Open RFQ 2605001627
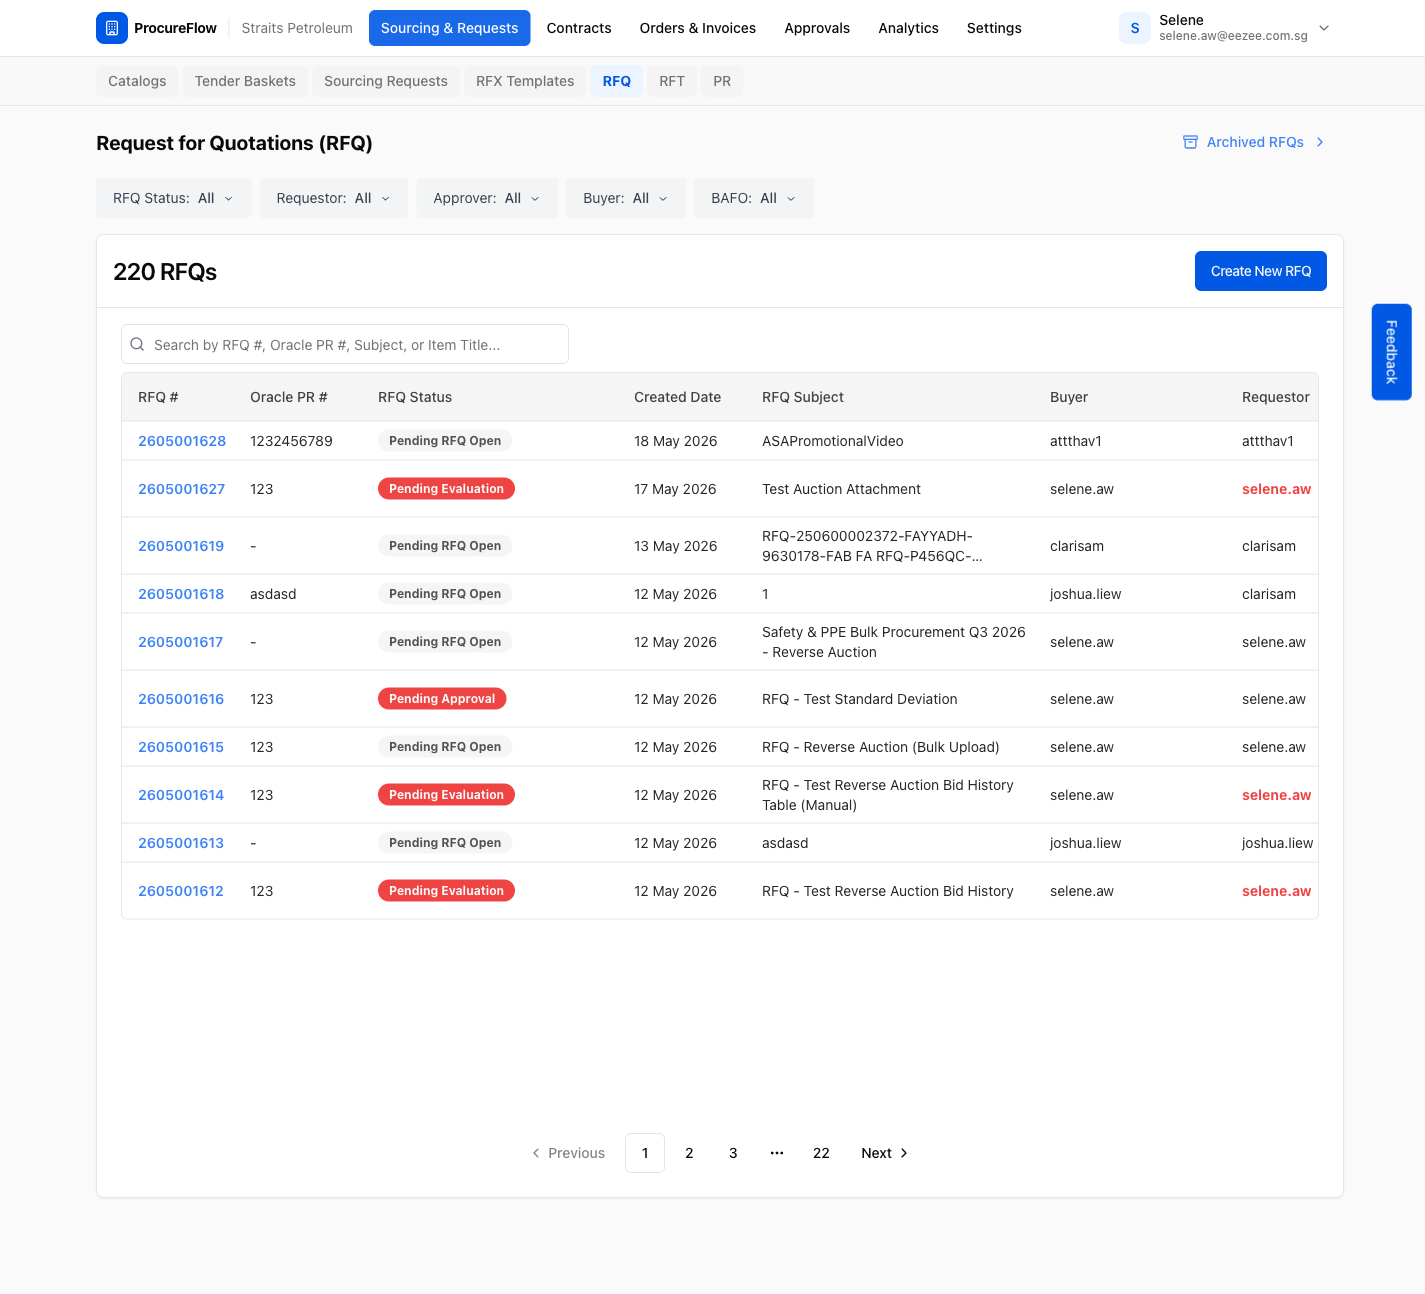This screenshot has height=1294, width=1425. point(182,489)
